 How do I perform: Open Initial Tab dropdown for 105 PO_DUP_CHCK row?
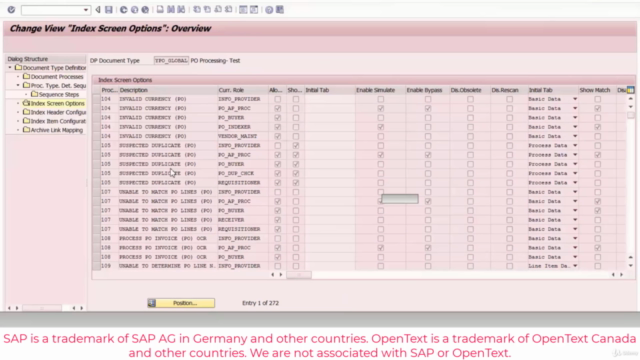pyautogui.click(x=575, y=173)
